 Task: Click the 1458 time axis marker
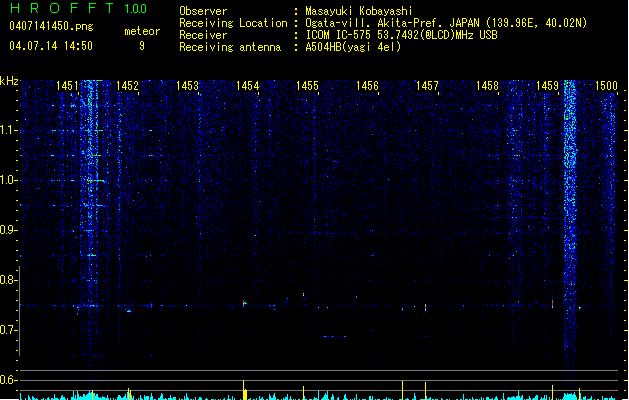point(487,86)
